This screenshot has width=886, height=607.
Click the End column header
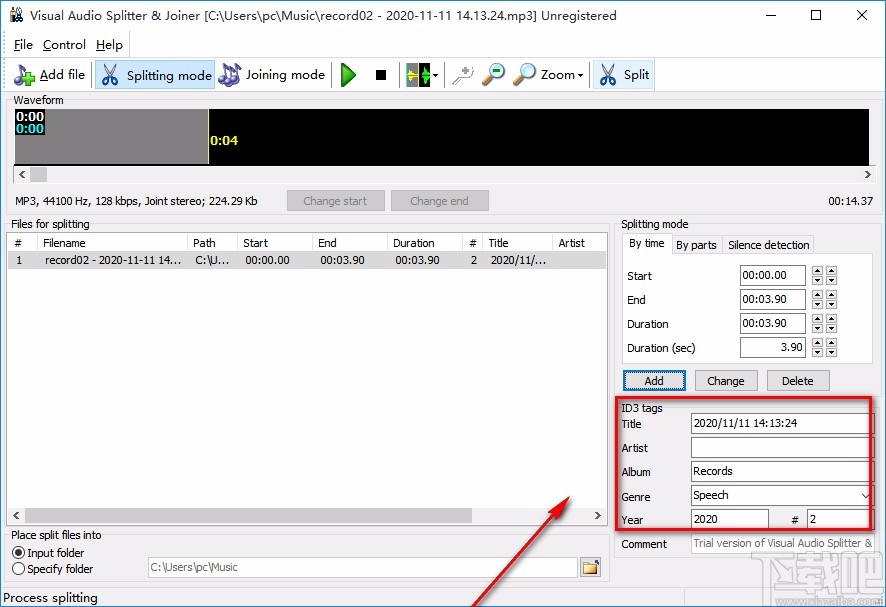pyautogui.click(x=349, y=243)
